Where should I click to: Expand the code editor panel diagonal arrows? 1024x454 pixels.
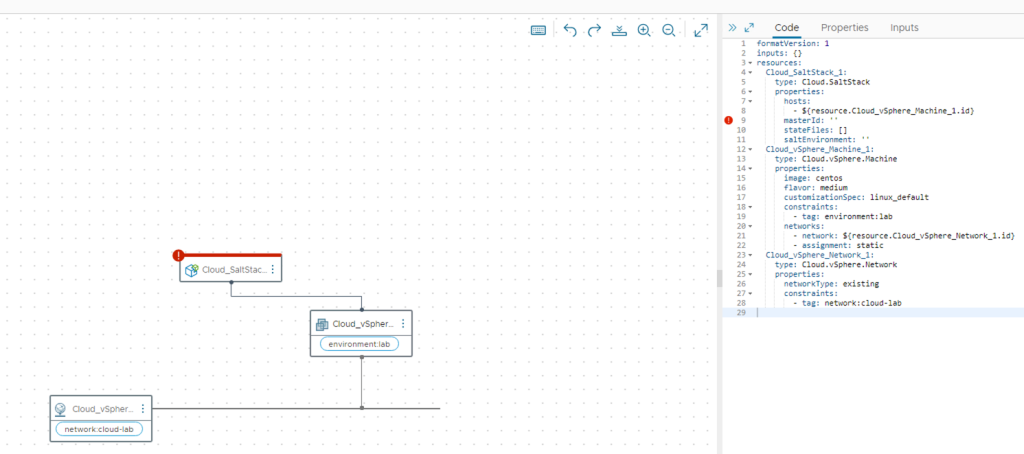[x=749, y=28]
